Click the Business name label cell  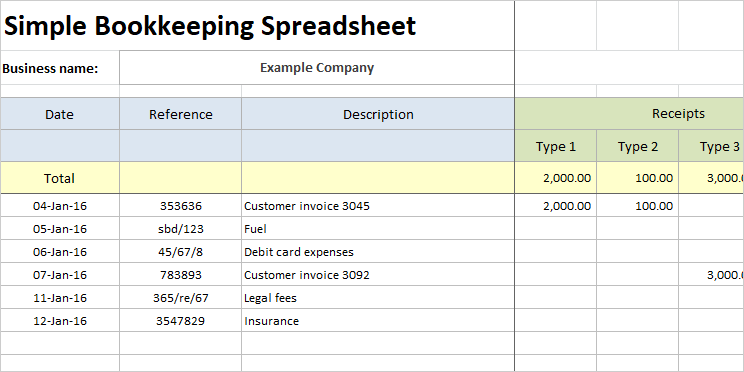(x=60, y=68)
